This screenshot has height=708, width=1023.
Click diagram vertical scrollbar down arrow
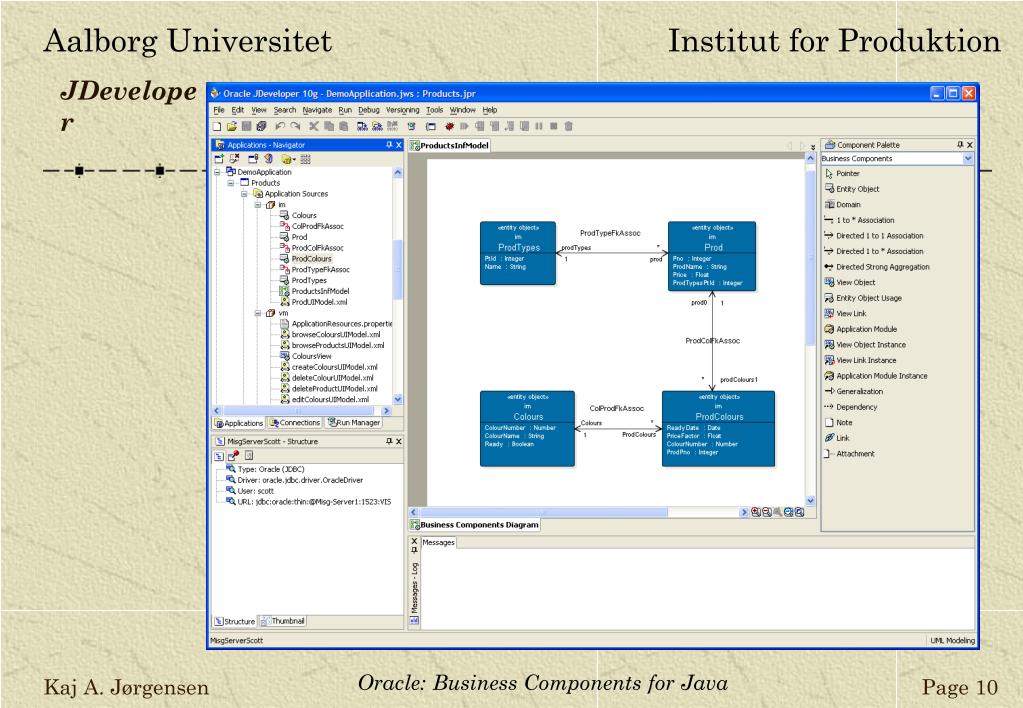810,500
